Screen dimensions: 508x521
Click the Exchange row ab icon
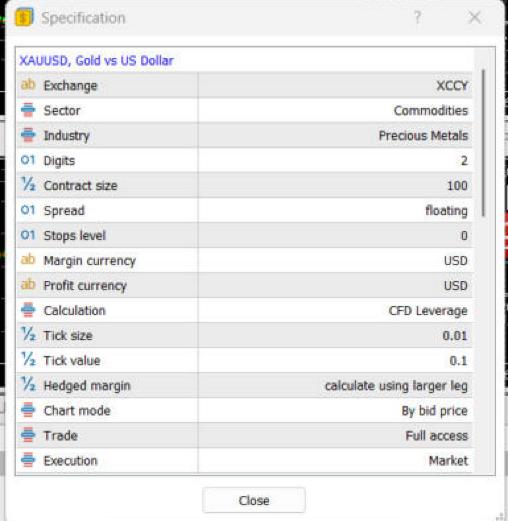28,85
